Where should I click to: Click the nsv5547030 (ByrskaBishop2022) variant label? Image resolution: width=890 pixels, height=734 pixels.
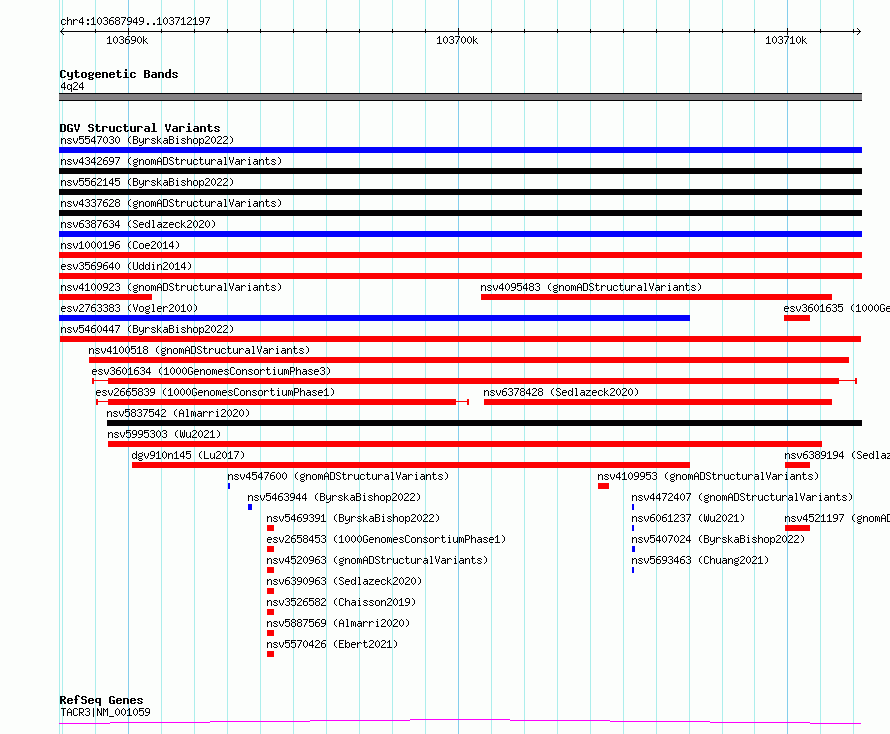pyautogui.click(x=147, y=140)
